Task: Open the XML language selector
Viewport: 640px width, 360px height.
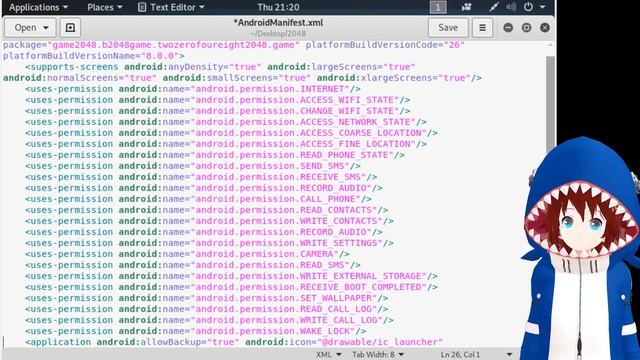Action: pyautogui.click(x=329, y=354)
